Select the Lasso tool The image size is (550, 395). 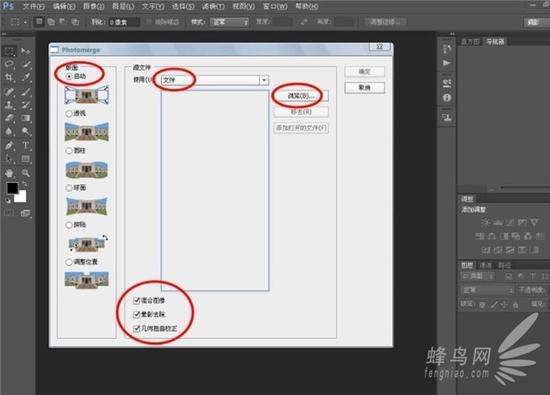click(x=9, y=64)
